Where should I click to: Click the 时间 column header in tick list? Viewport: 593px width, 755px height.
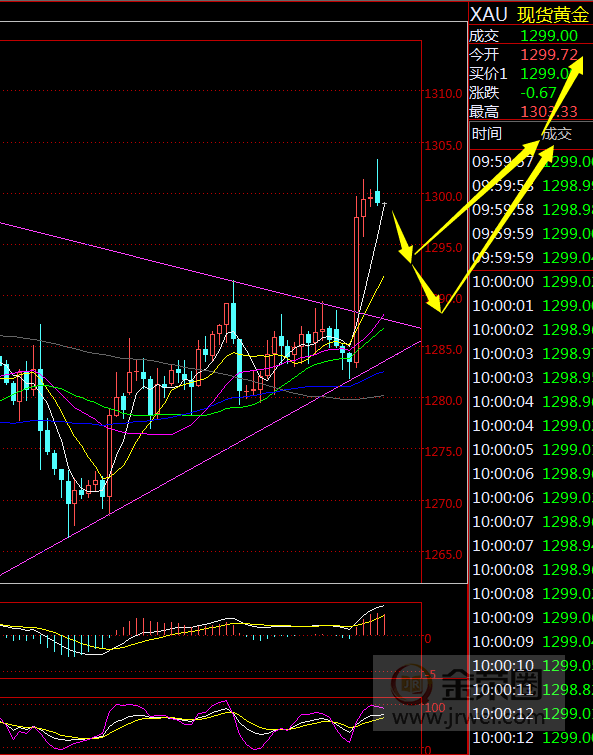(x=486, y=134)
